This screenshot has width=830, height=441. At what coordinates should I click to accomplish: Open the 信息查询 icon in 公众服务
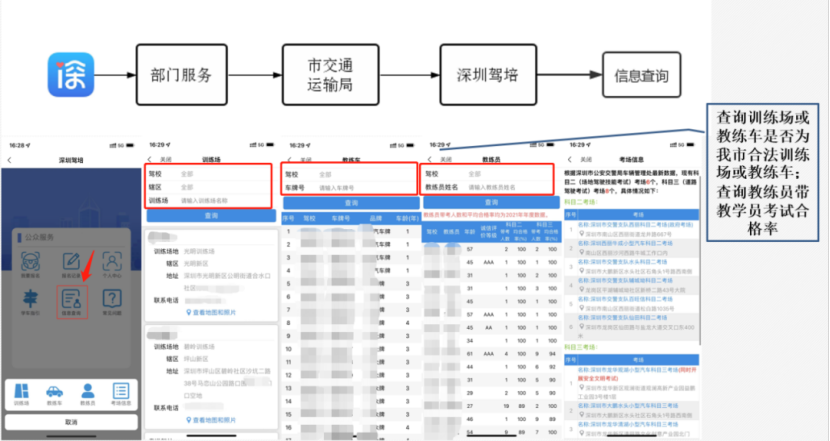[x=70, y=297]
